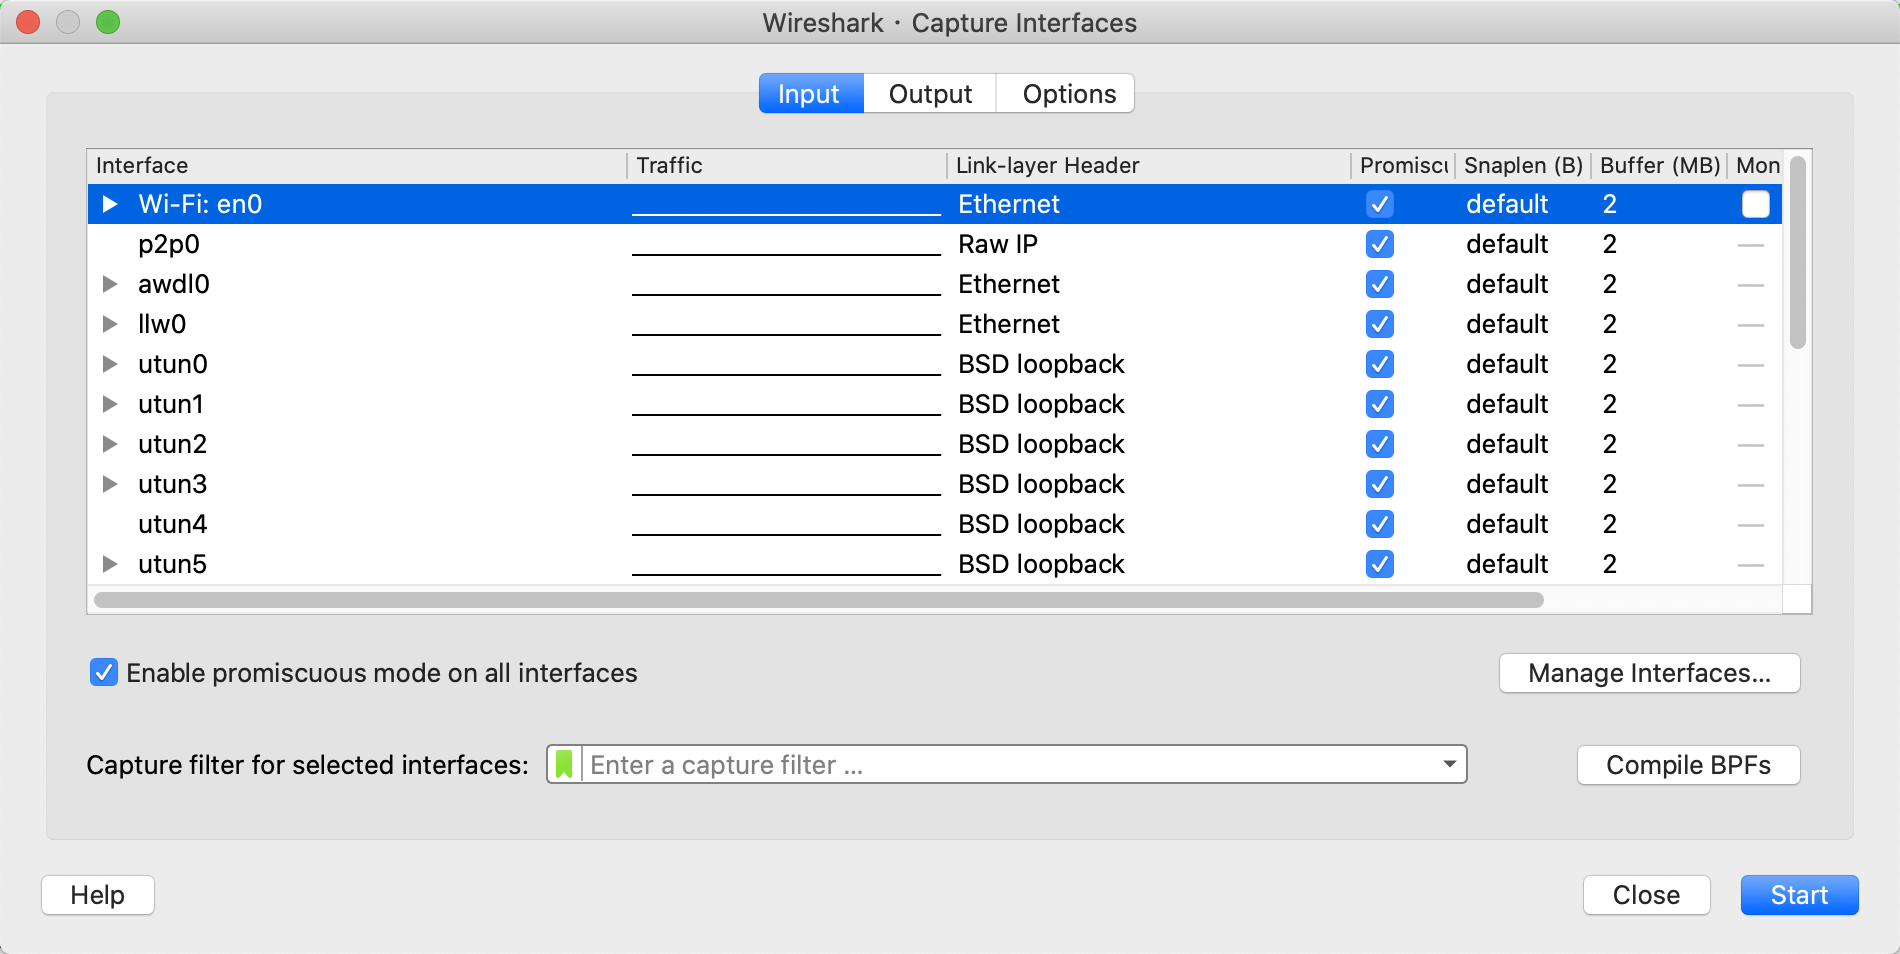Screen dimensions: 1900x954
Task: Click the Compile BPFs button
Action: [x=1688, y=765]
